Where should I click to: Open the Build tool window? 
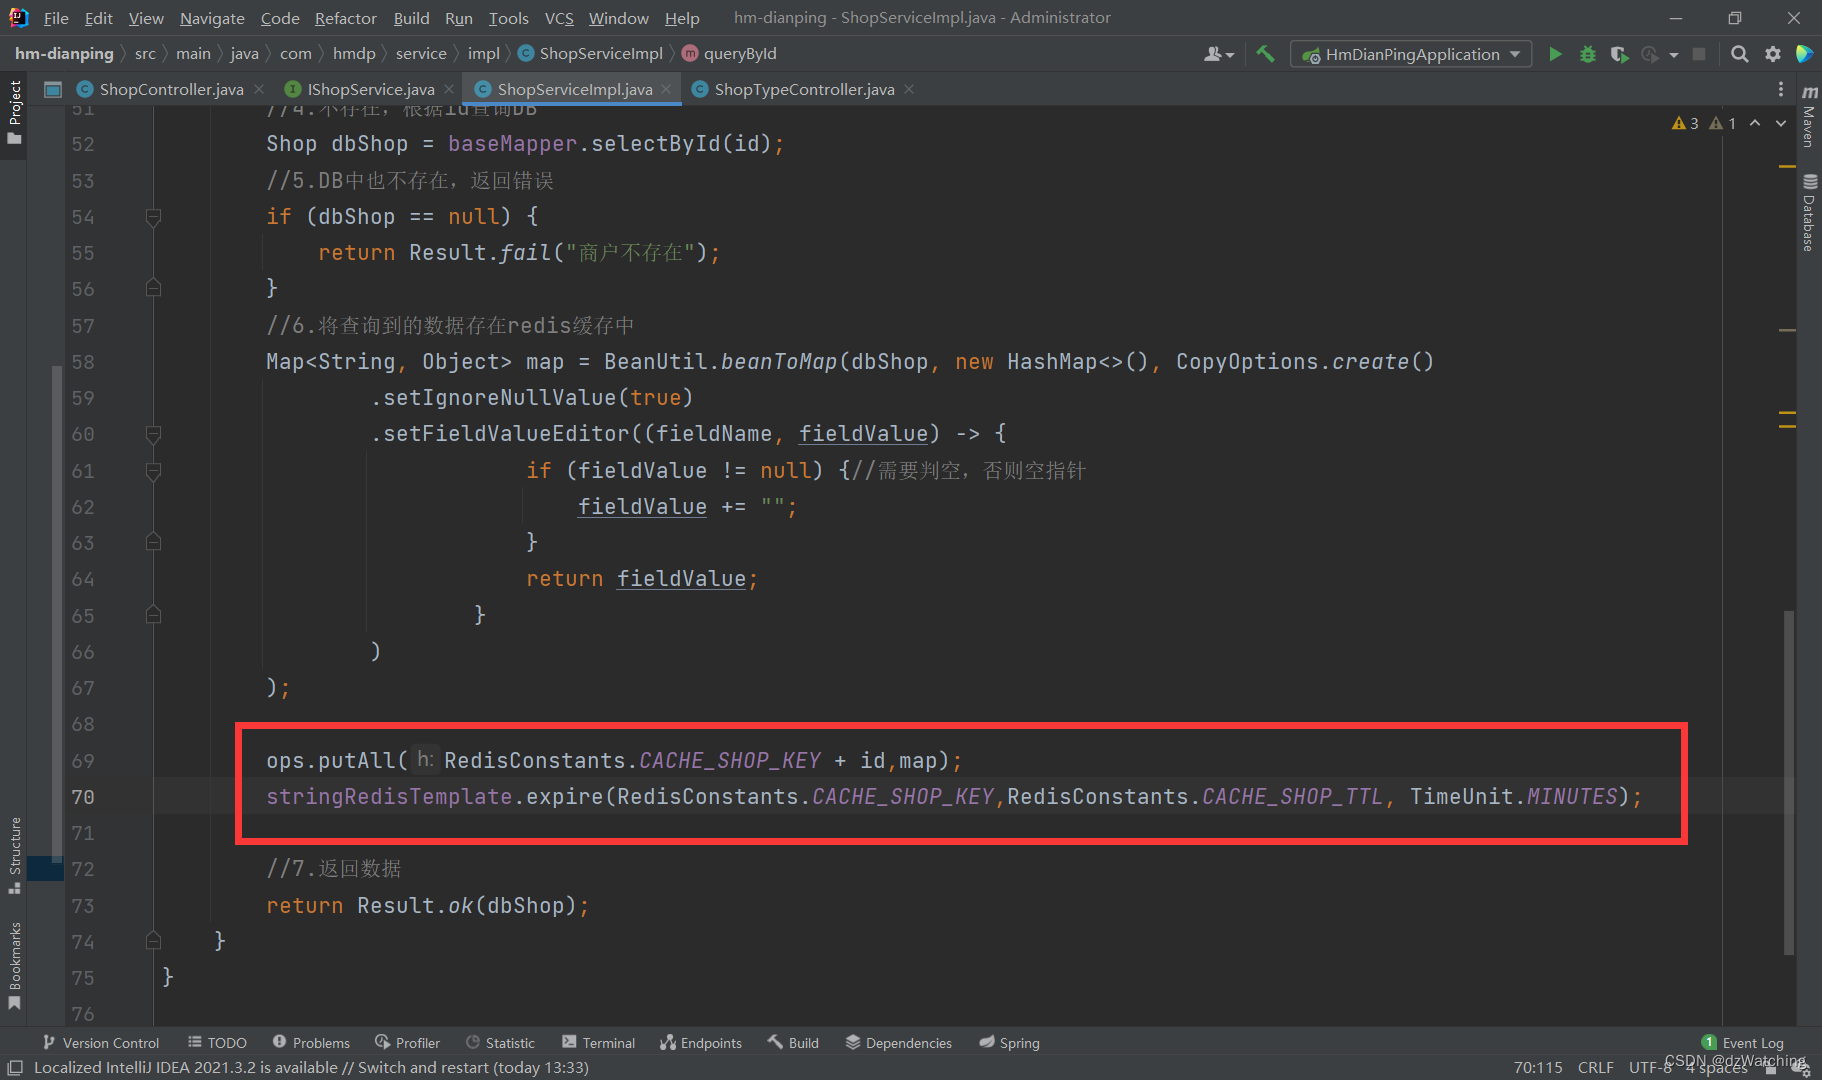793,1042
